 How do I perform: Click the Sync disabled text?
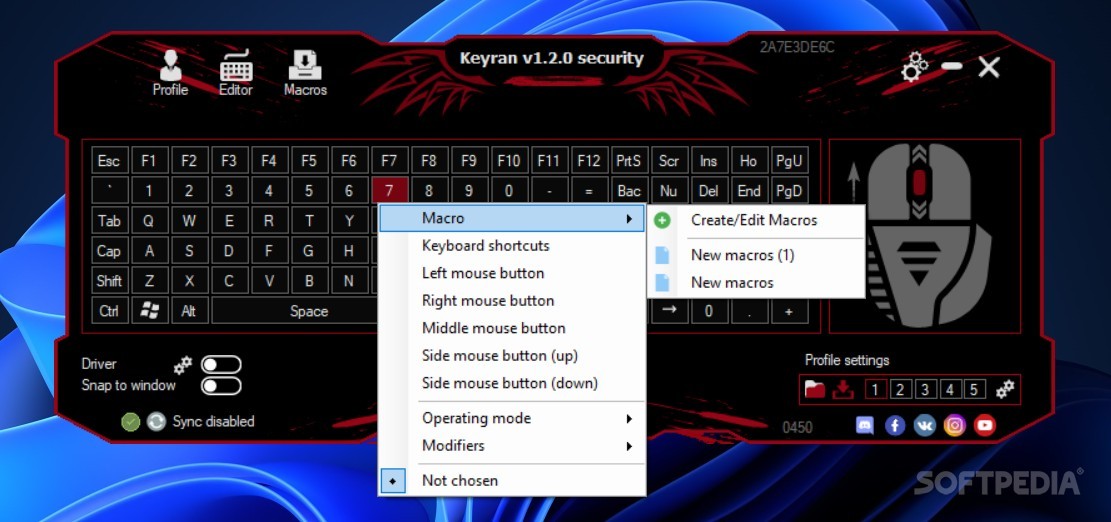tap(213, 421)
